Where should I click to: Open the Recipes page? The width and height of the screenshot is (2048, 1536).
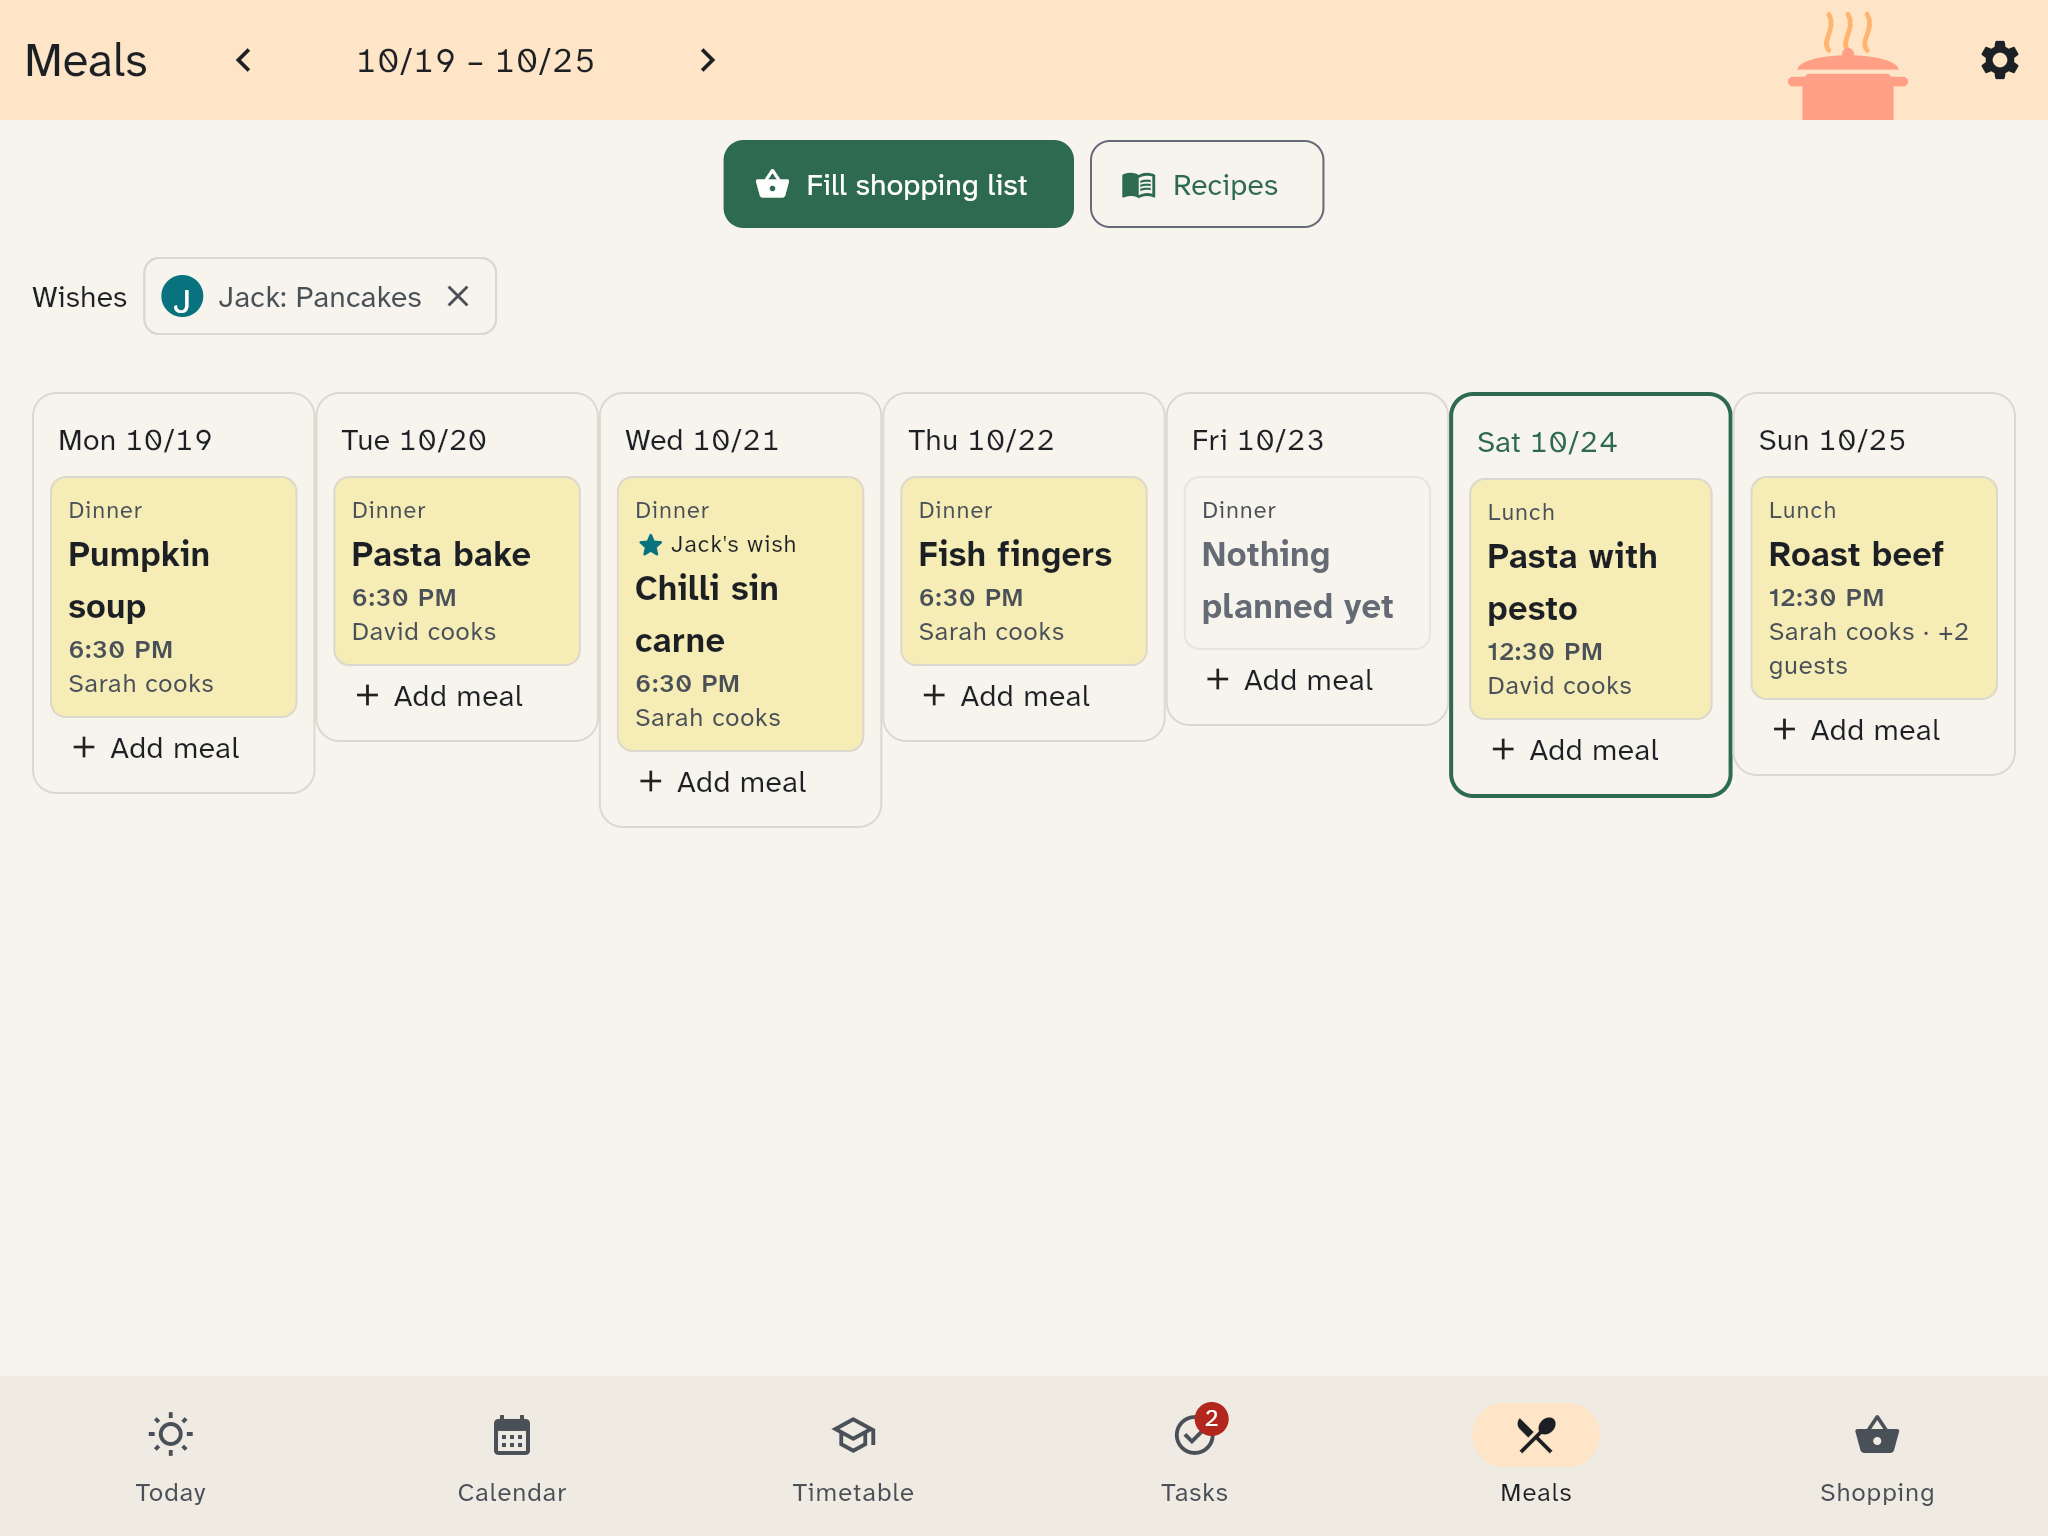pyautogui.click(x=1206, y=184)
